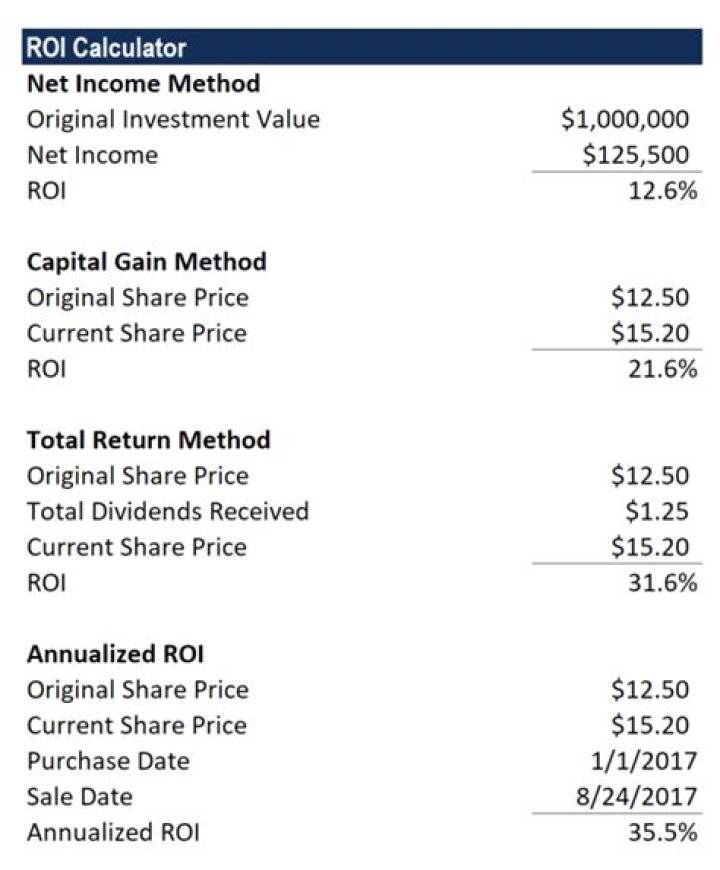Select the Net Income Method ROI 12.6%
720x870 pixels.
click(663, 191)
